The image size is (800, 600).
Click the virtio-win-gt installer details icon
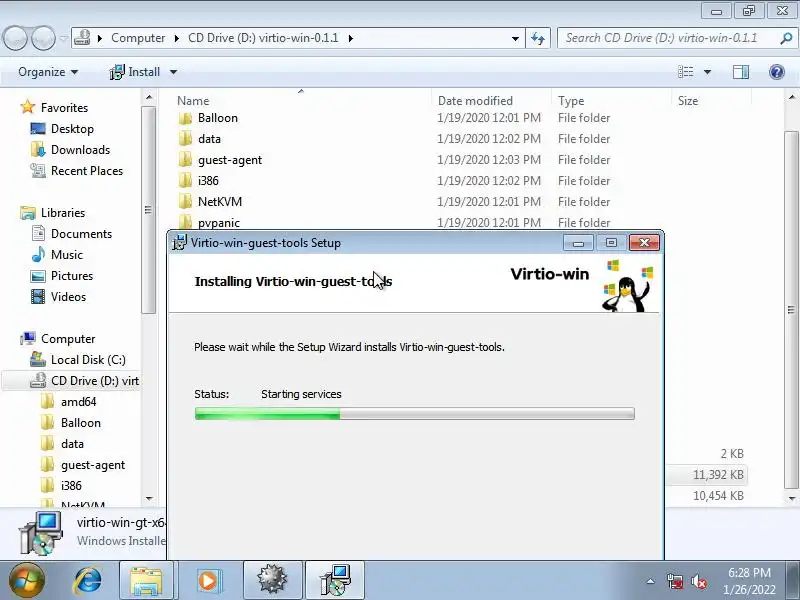click(42, 533)
